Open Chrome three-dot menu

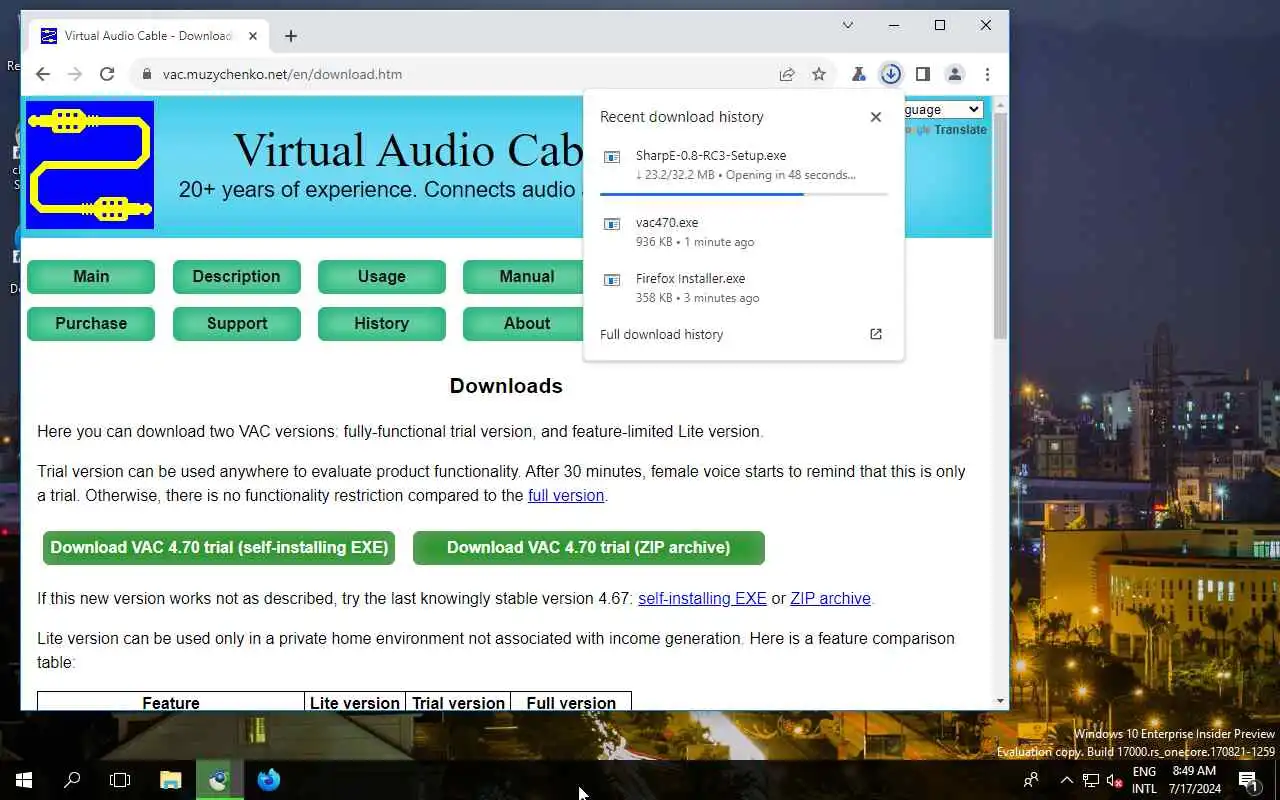[x=987, y=74]
